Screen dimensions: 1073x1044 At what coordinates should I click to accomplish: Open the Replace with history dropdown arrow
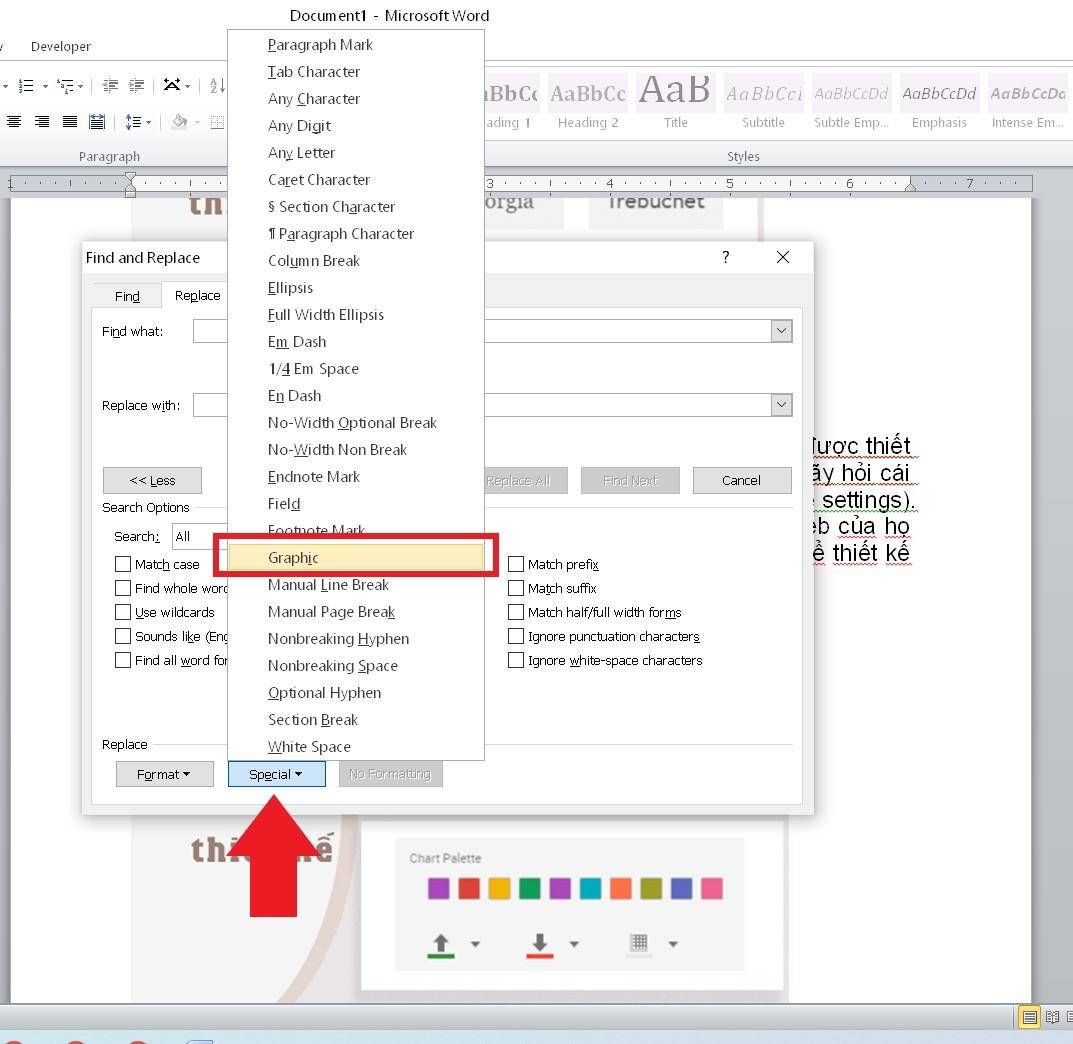(x=781, y=404)
